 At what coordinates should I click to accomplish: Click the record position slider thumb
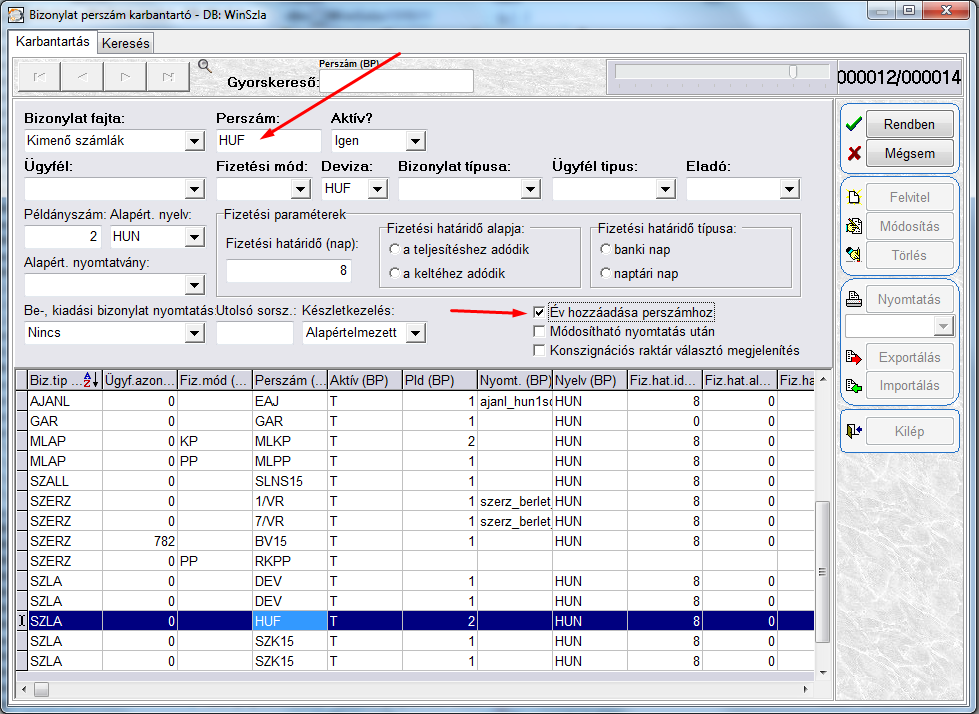(x=793, y=72)
